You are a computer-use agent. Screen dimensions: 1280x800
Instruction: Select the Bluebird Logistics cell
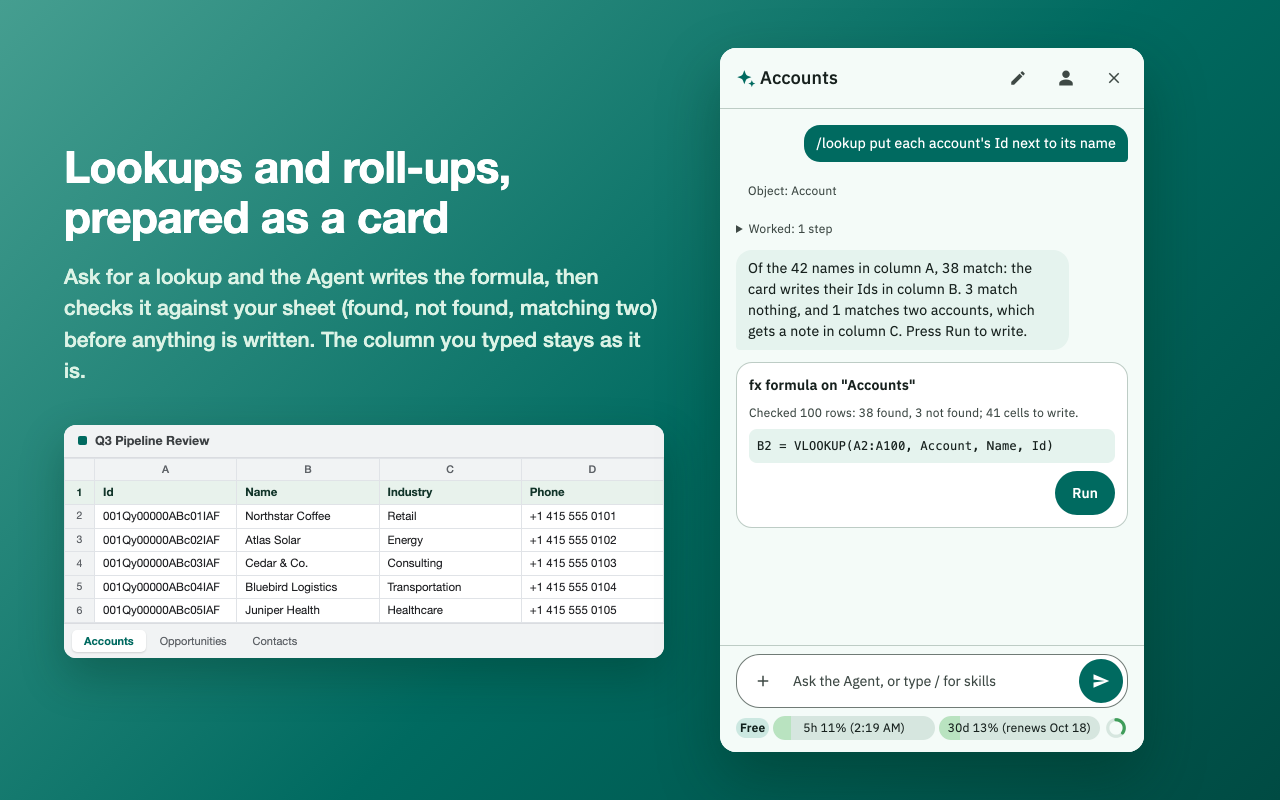[308, 587]
